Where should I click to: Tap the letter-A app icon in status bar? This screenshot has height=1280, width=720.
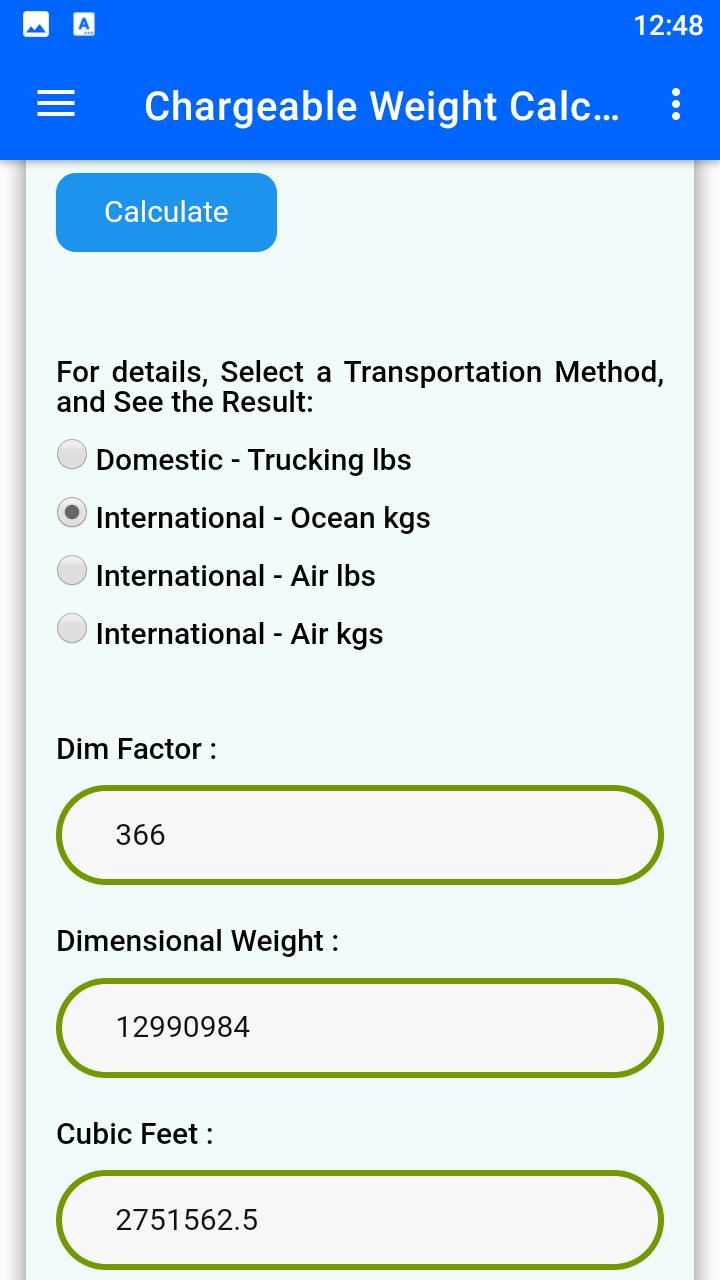point(84,23)
